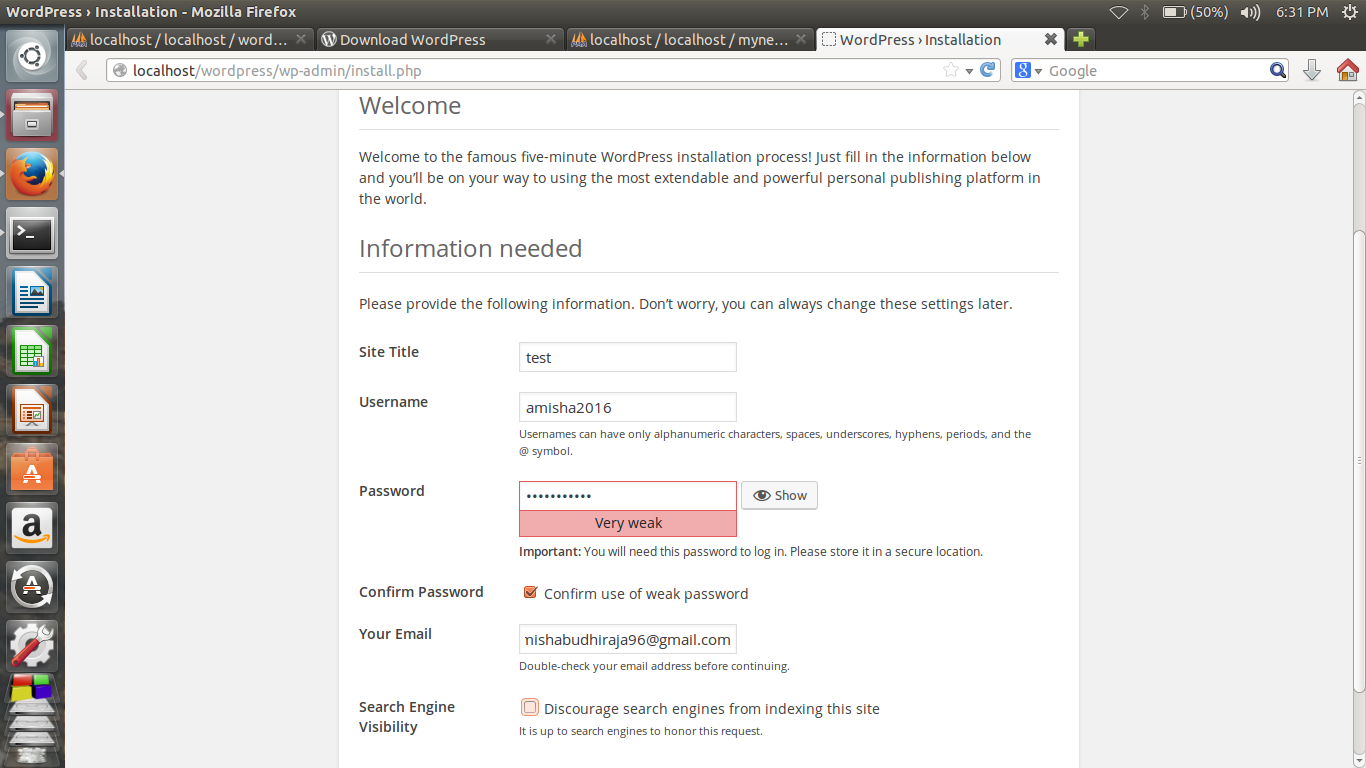Click the search magnifier icon in search box
The image size is (1366, 768).
1278,70
